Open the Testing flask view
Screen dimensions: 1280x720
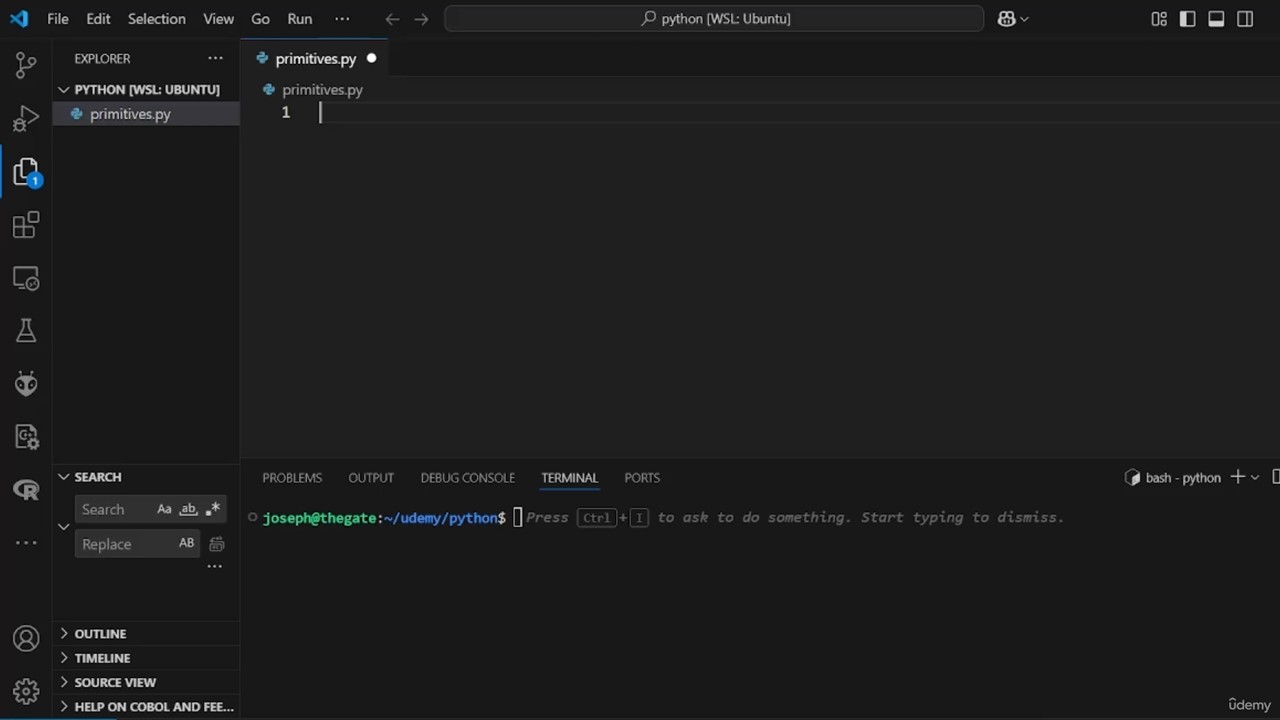[26, 331]
